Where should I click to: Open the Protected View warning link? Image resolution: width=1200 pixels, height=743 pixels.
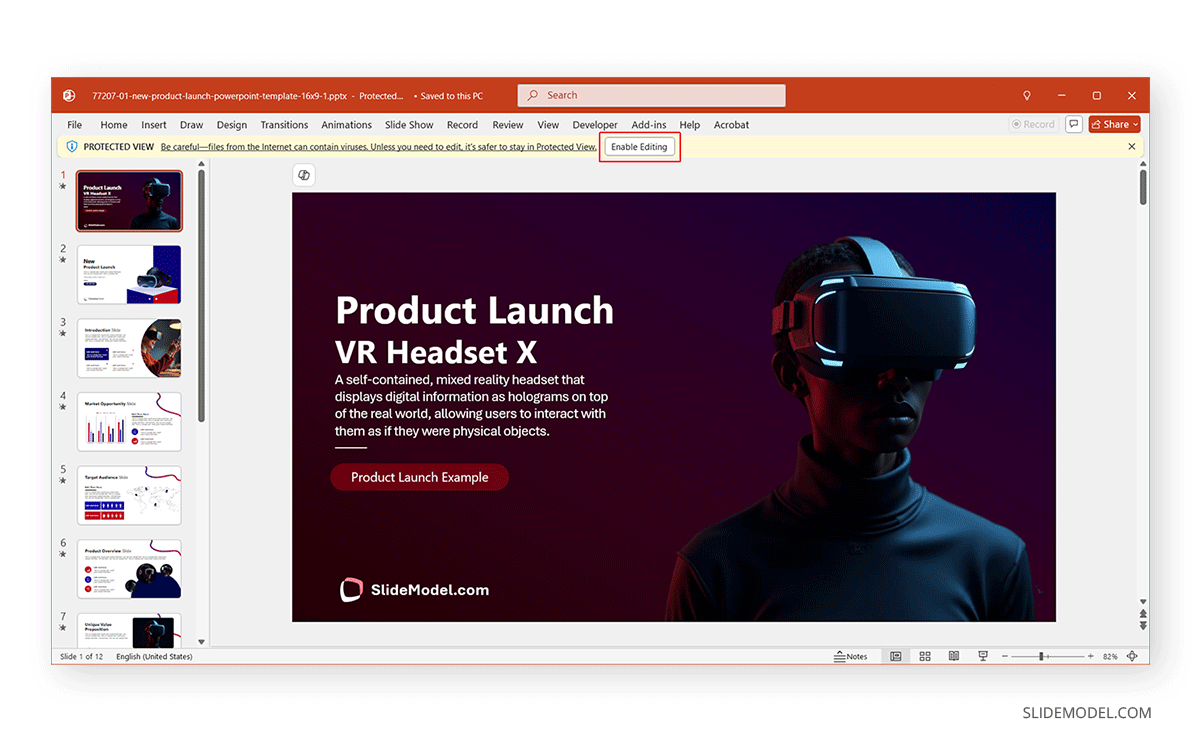(x=380, y=146)
